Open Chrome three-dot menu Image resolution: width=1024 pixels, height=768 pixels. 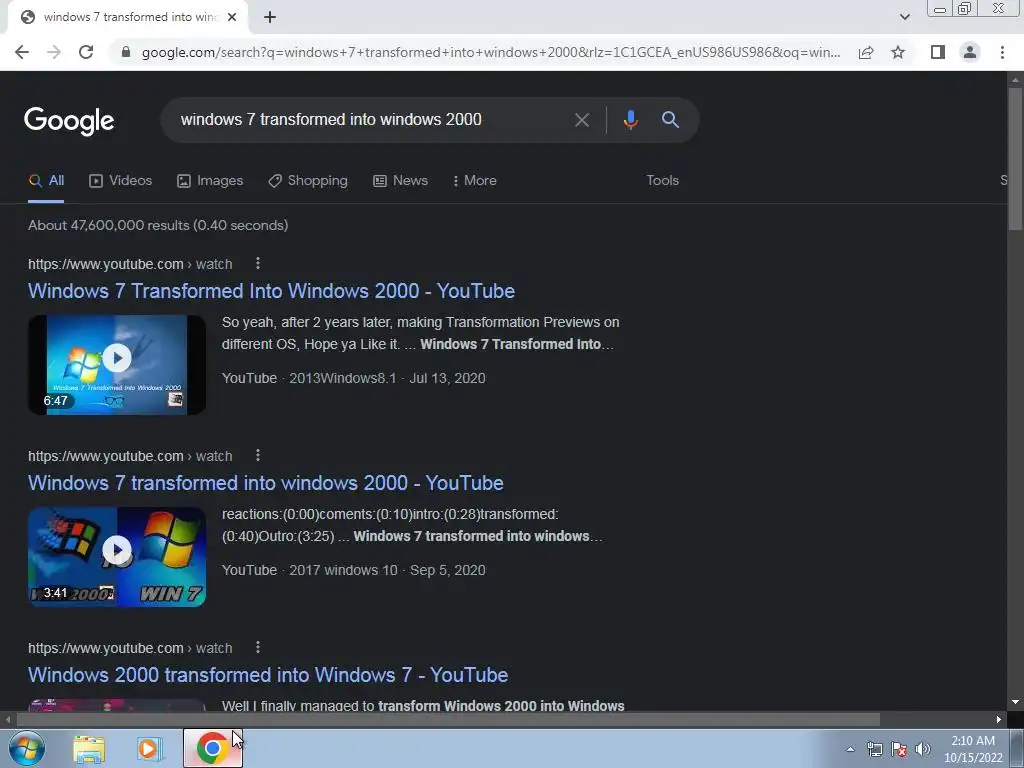pyautogui.click(x=1002, y=52)
